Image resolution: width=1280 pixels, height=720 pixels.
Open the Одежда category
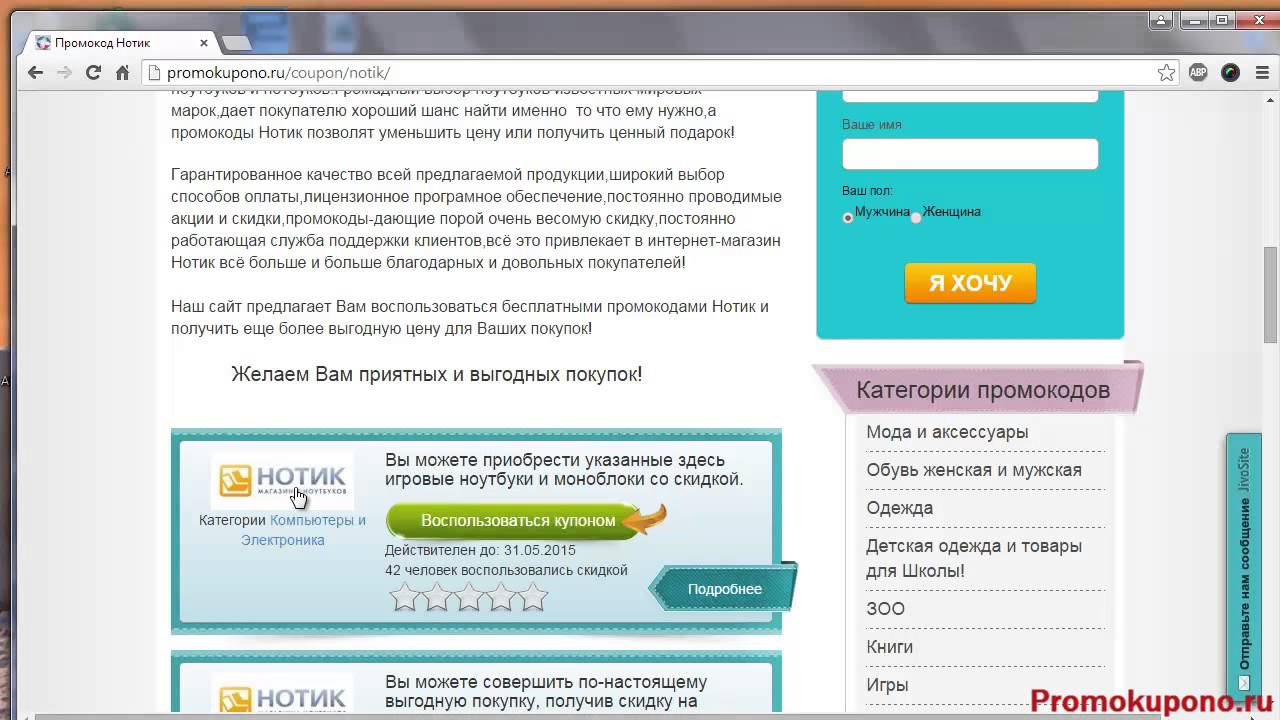(899, 508)
